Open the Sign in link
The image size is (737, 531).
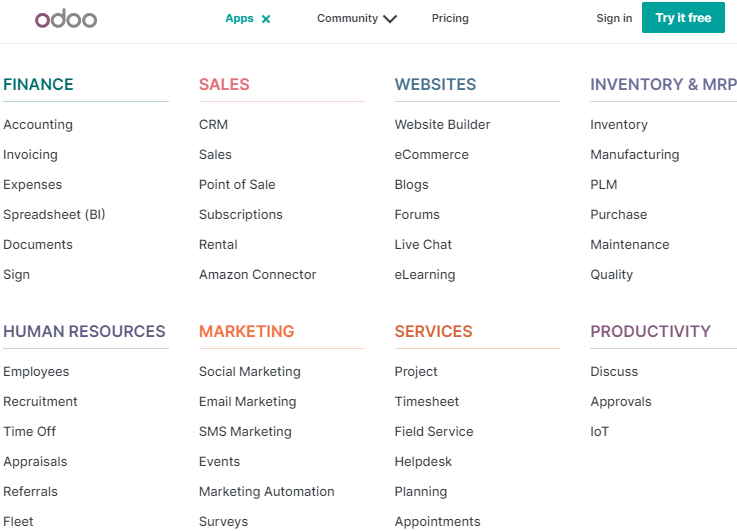pos(614,18)
